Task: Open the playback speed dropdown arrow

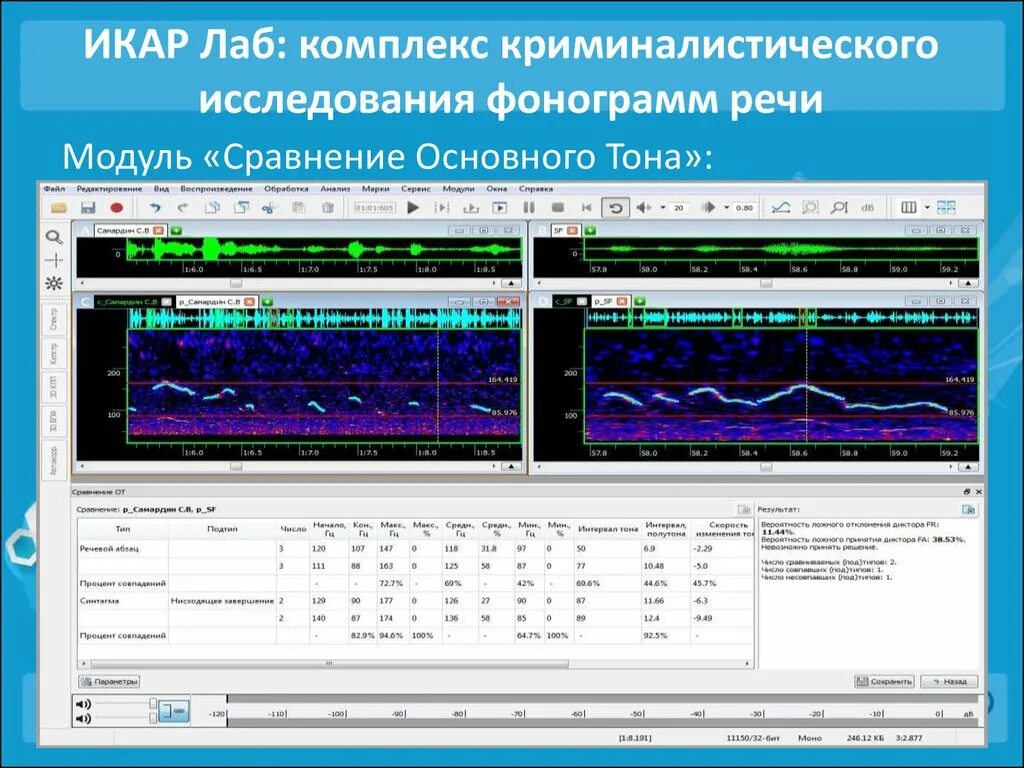Action: coord(726,208)
